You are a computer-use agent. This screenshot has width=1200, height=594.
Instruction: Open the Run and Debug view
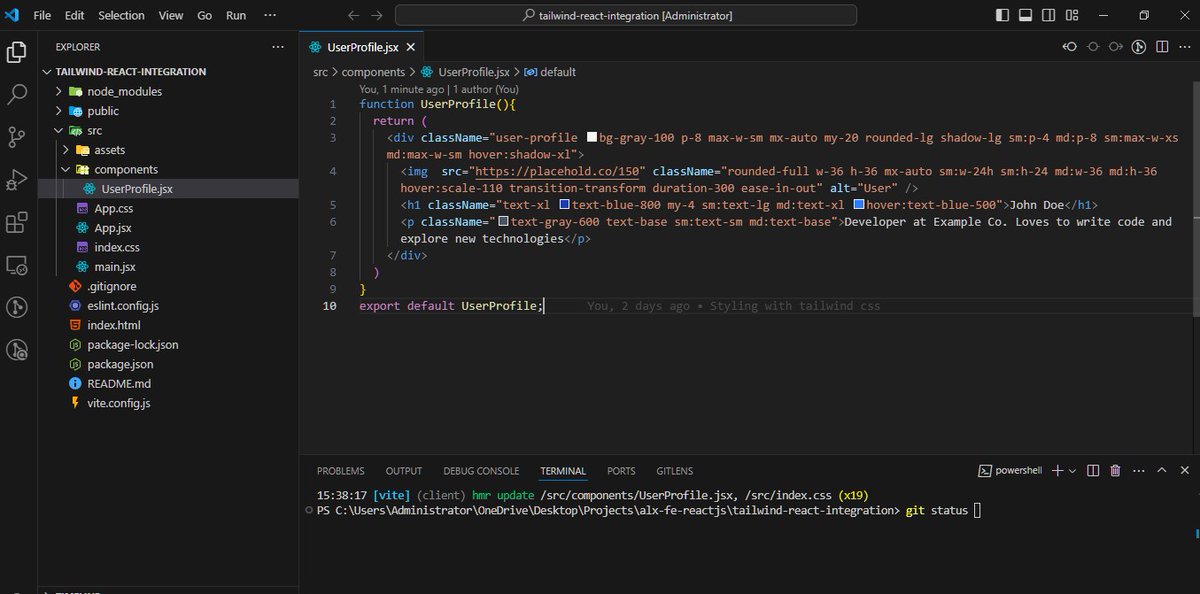point(17,180)
